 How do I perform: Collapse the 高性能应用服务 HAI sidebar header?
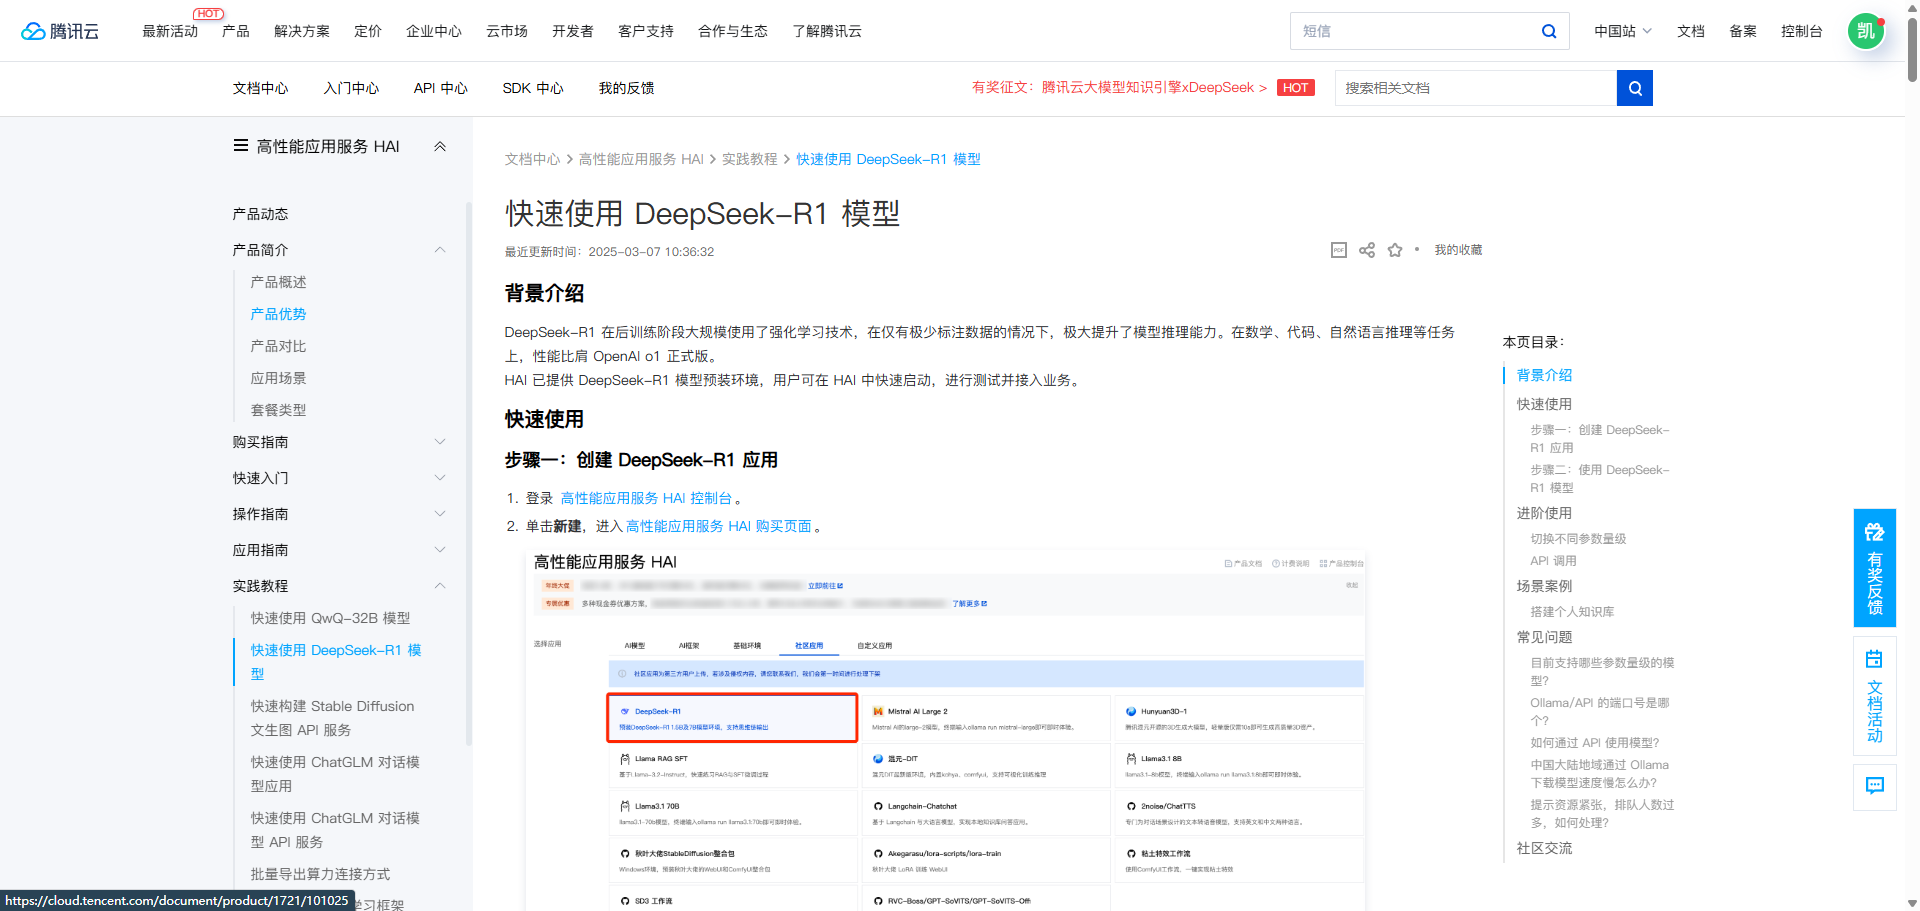pos(440,146)
